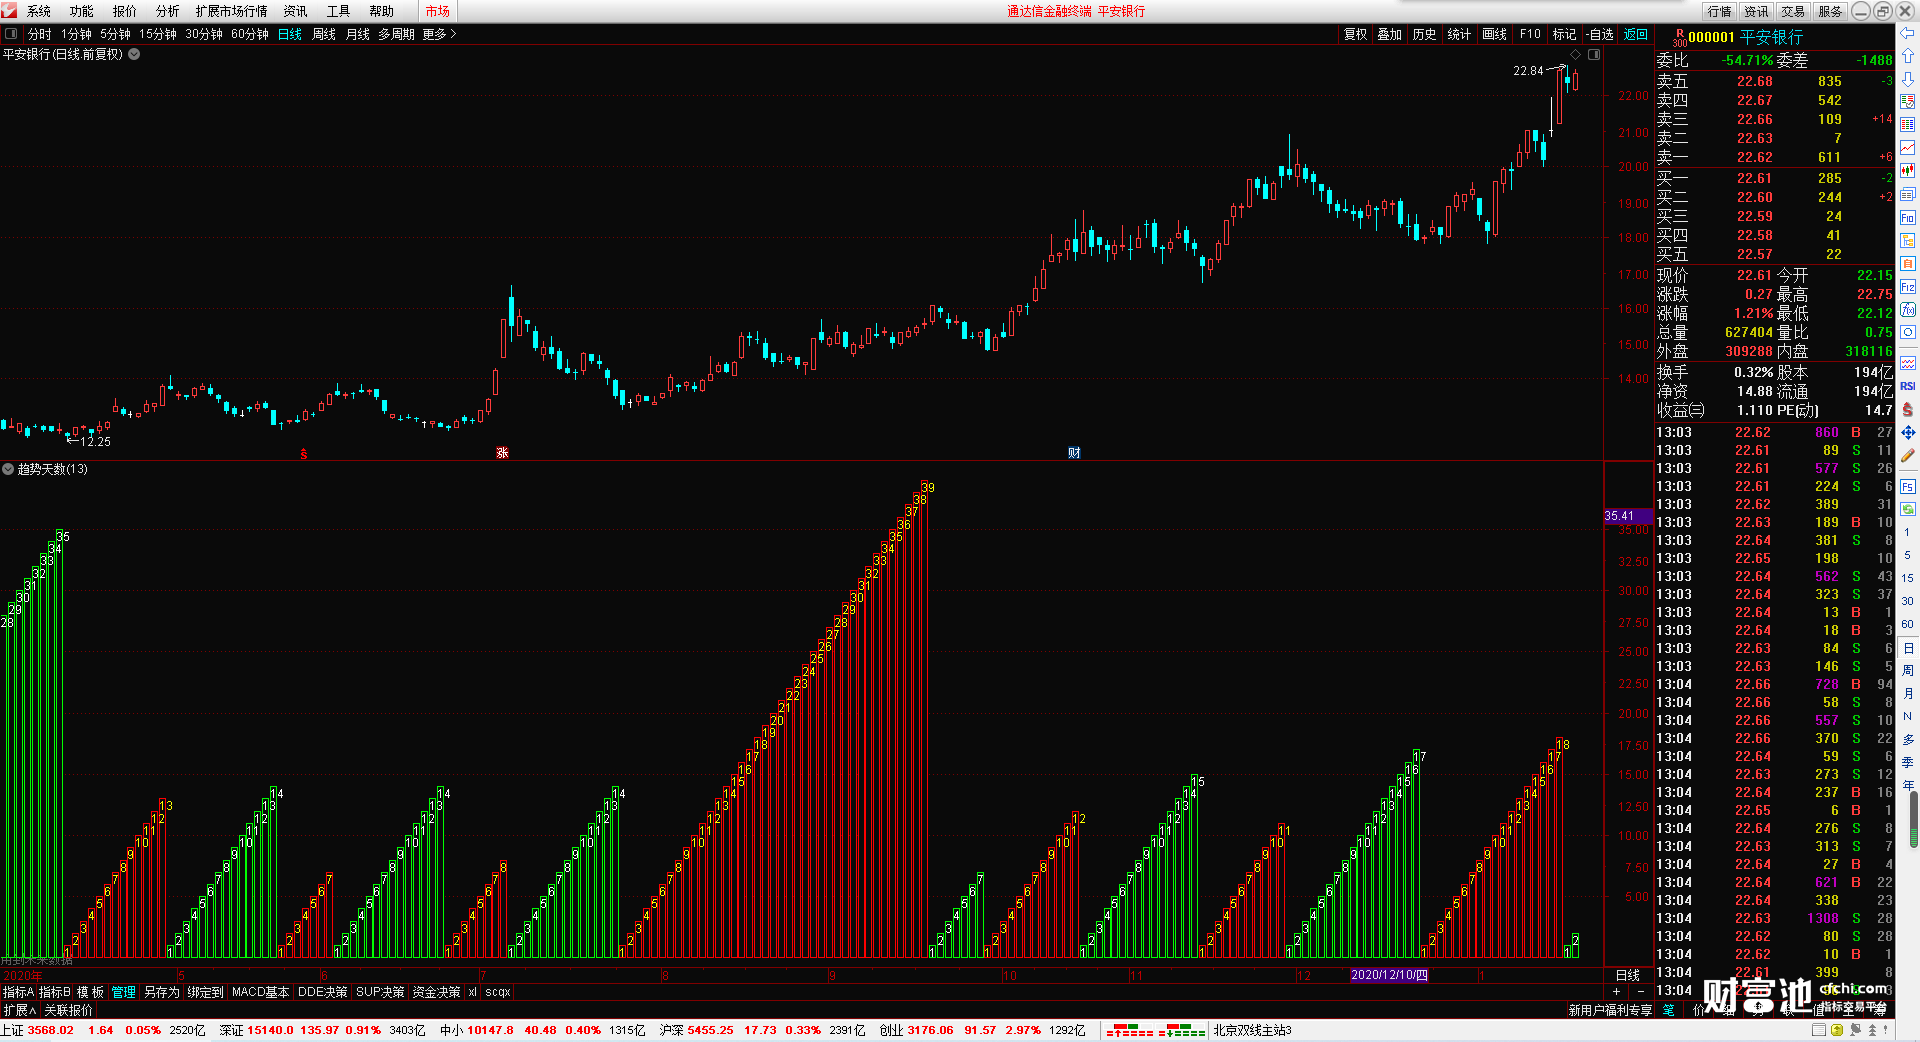Click the gear icon beside 趋势天数 indicator

[8, 469]
